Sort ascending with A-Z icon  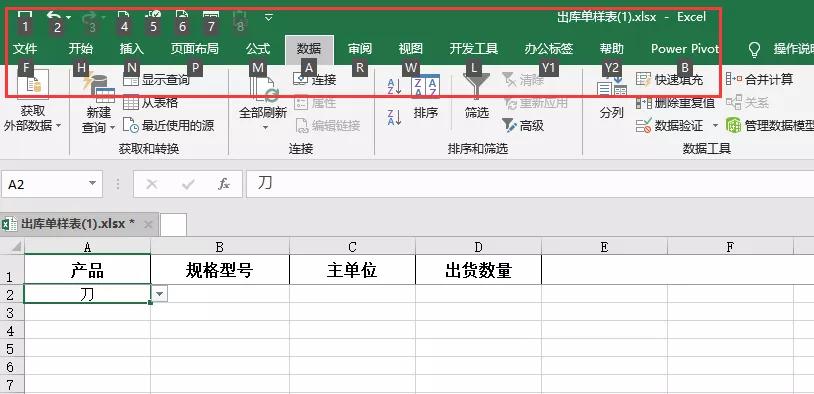point(395,86)
